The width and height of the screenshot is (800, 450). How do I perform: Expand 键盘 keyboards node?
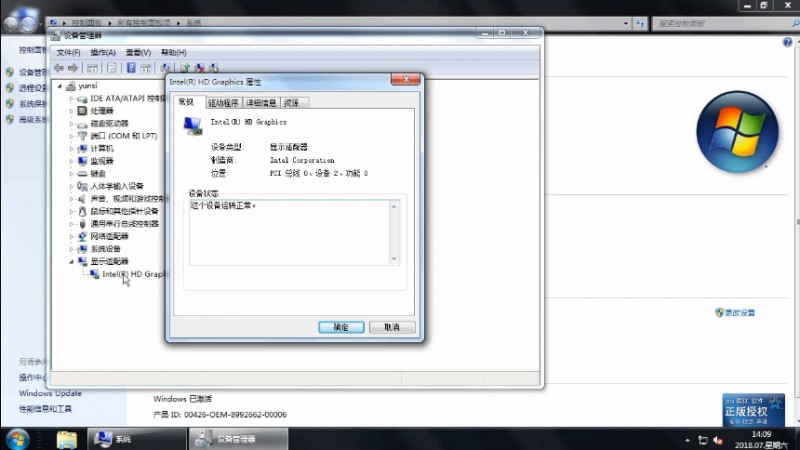coord(71,173)
